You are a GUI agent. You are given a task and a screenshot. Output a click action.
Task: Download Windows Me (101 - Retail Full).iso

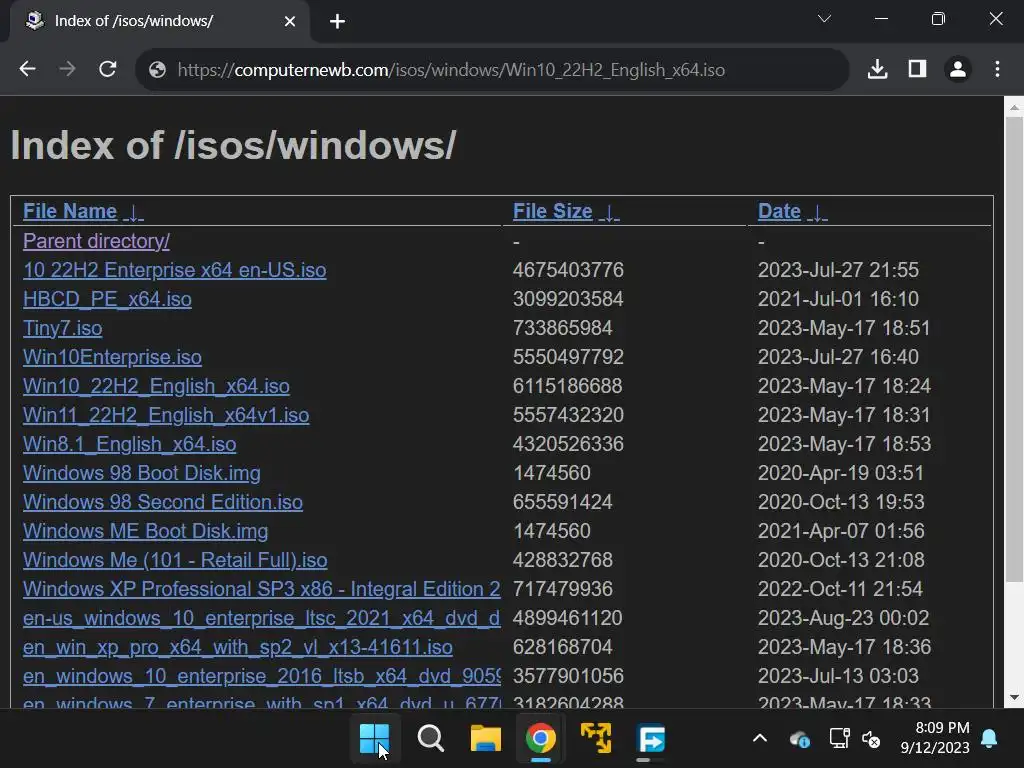click(x=175, y=560)
